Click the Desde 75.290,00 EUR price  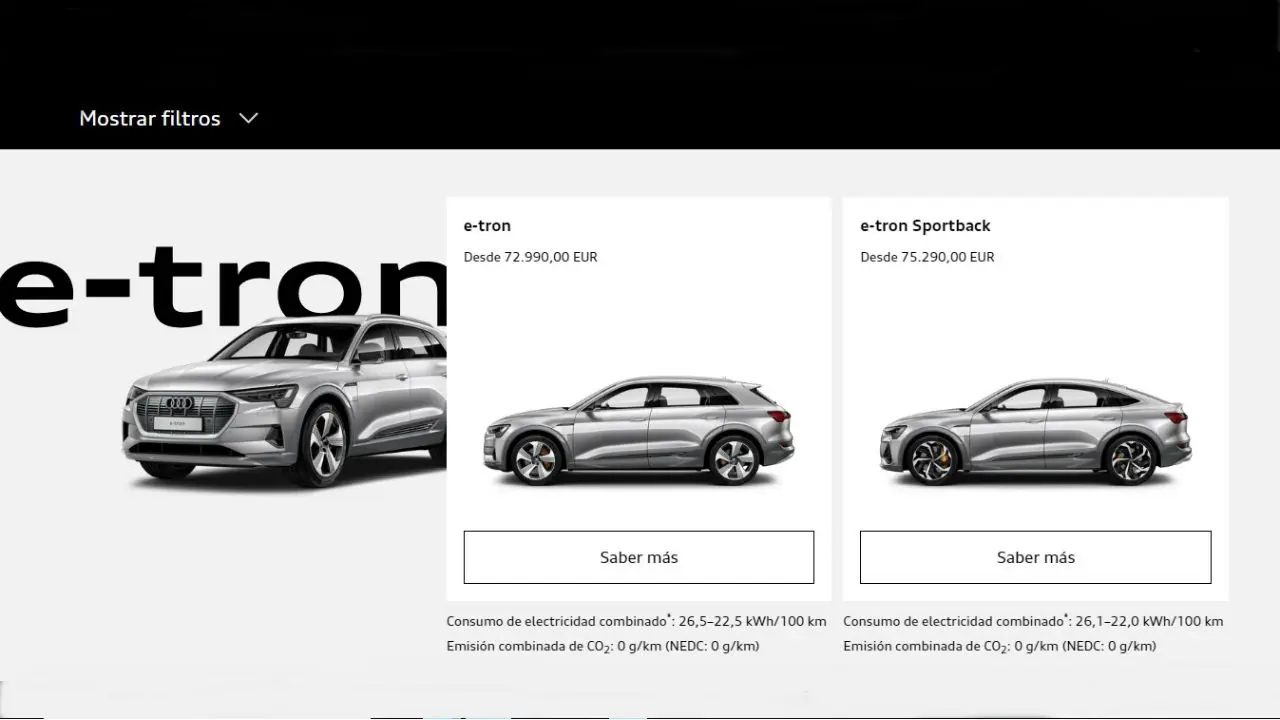(927, 257)
